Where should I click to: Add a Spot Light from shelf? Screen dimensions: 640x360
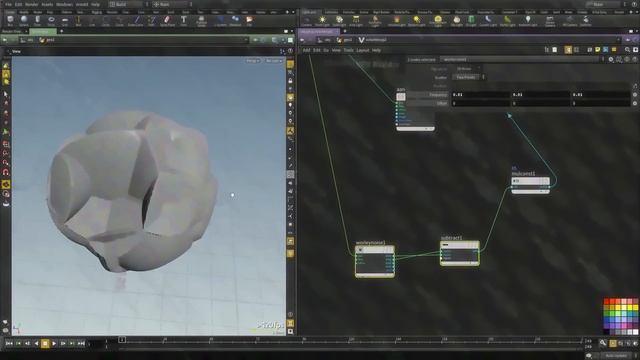[339, 20]
